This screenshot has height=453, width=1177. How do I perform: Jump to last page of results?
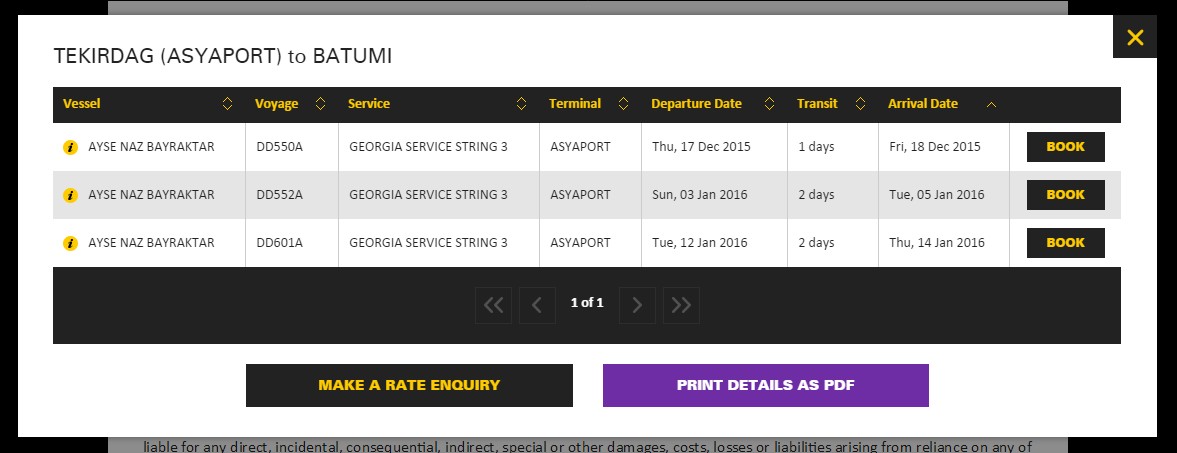click(681, 305)
